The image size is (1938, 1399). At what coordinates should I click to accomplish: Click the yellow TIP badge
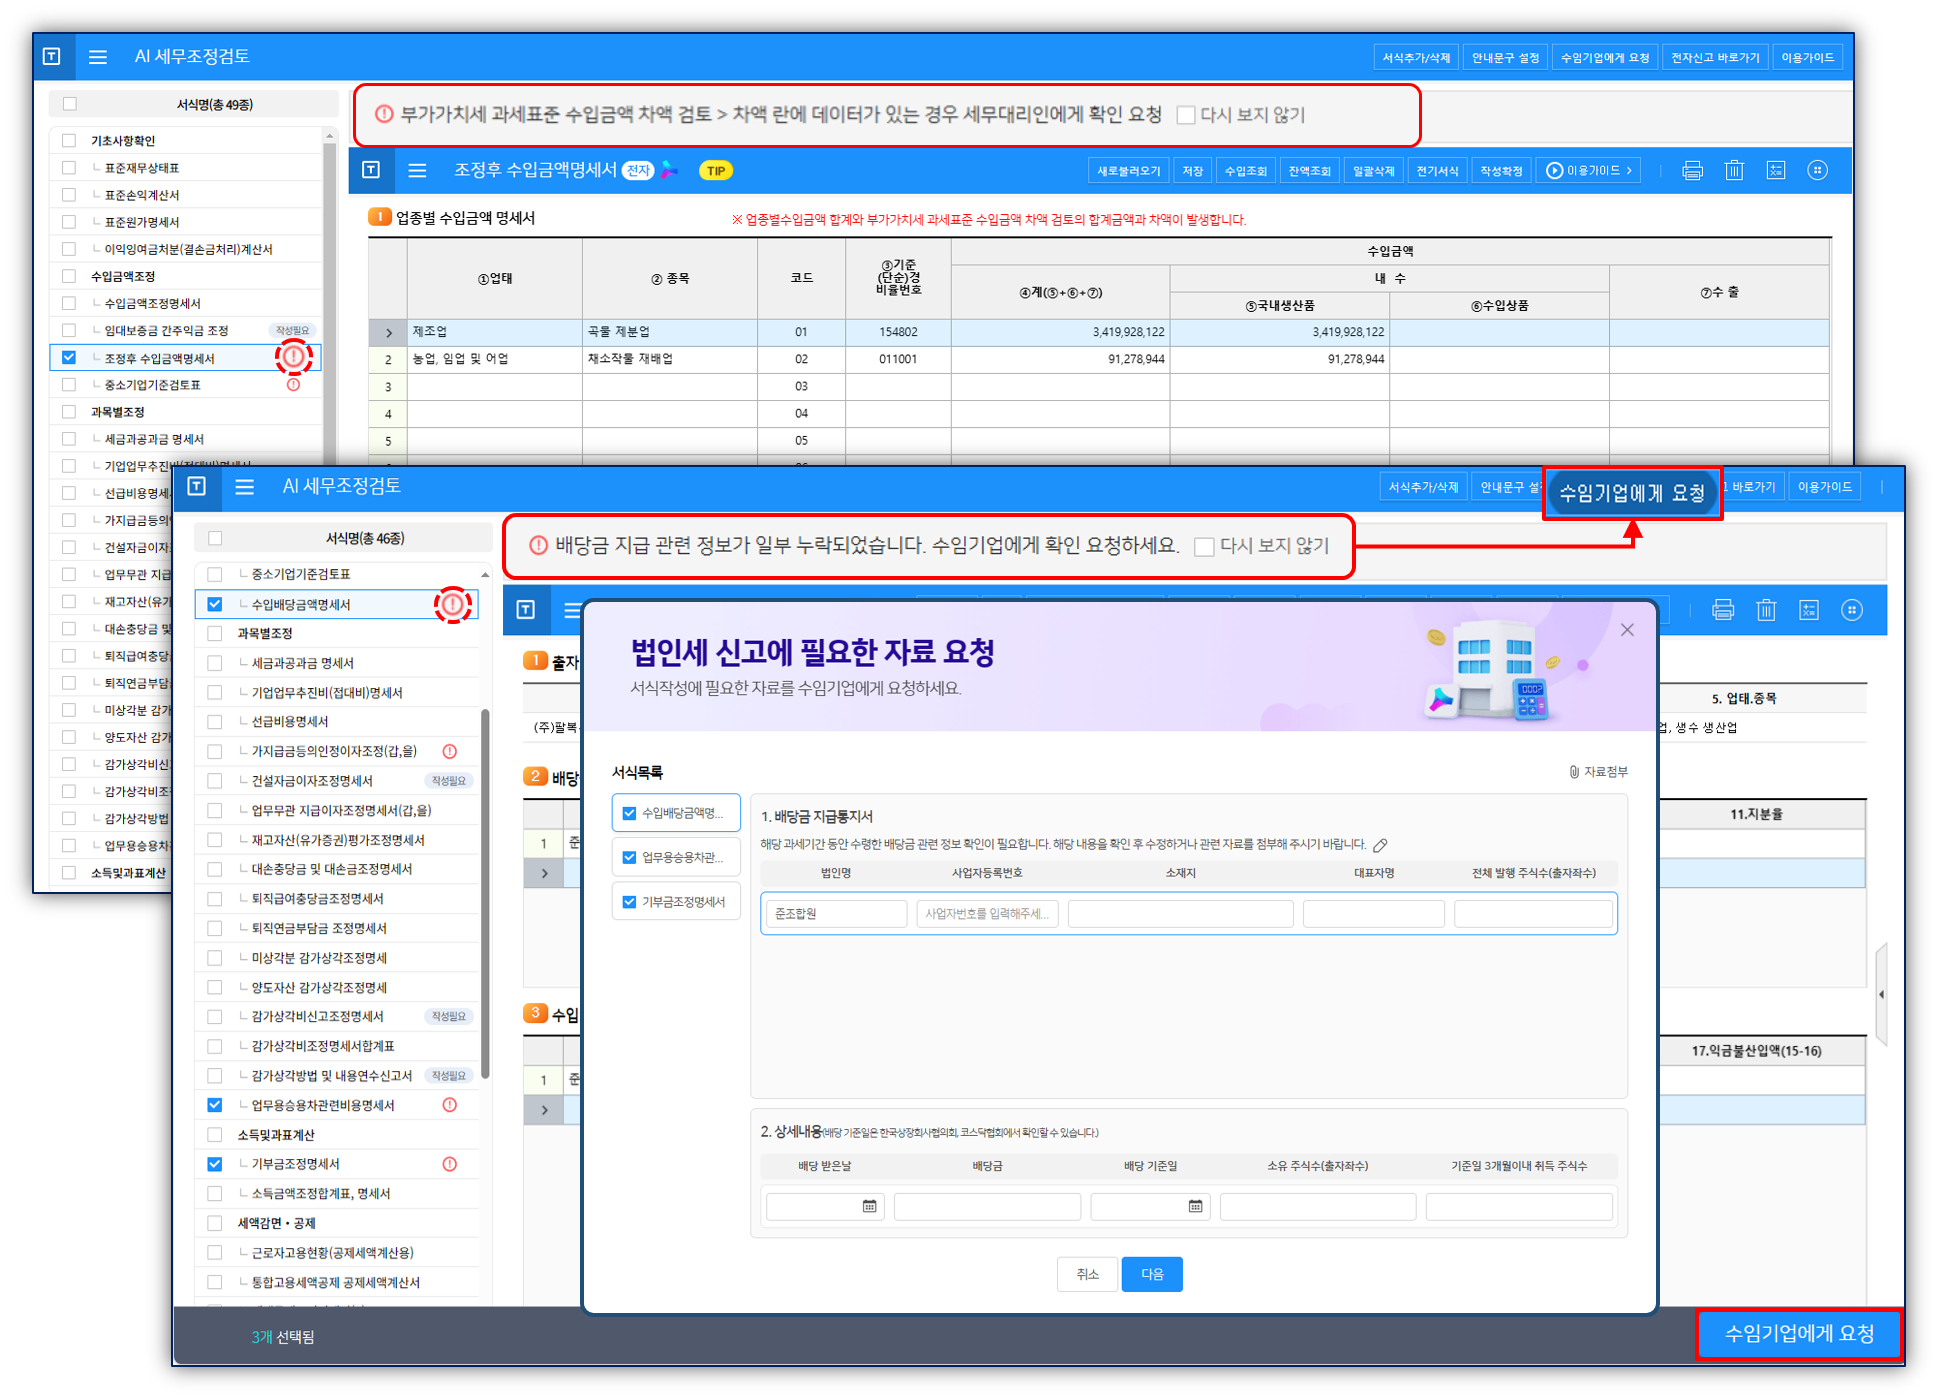(x=716, y=171)
